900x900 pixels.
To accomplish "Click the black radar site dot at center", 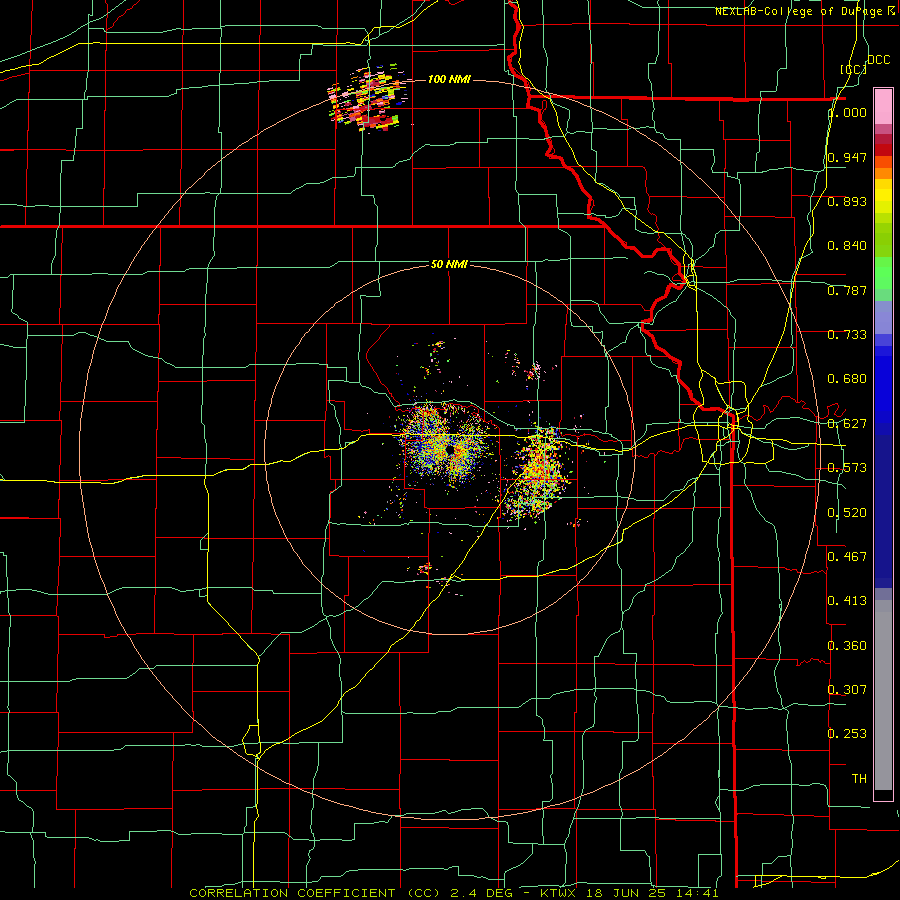I will [x=450, y=451].
